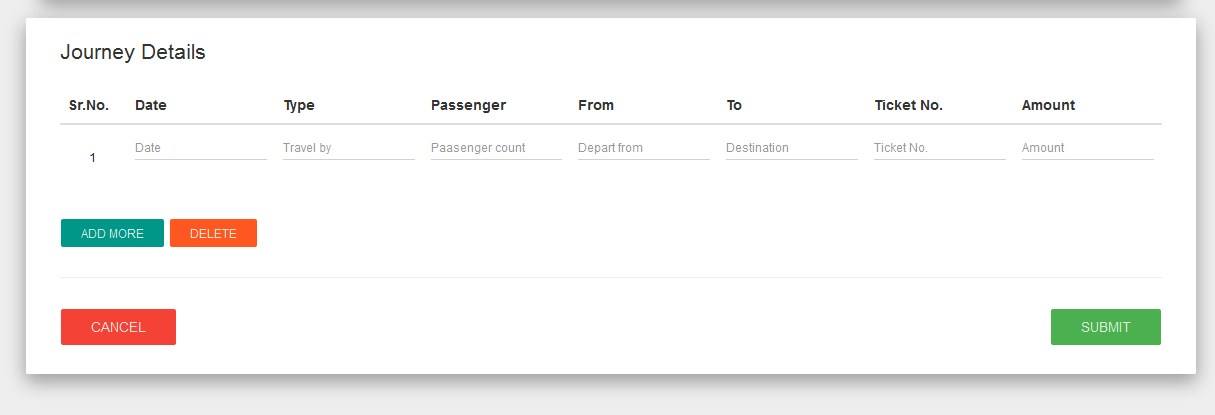Focus the Travel by field
Image resolution: width=1215 pixels, height=415 pixels.
(x=348, y=148)
